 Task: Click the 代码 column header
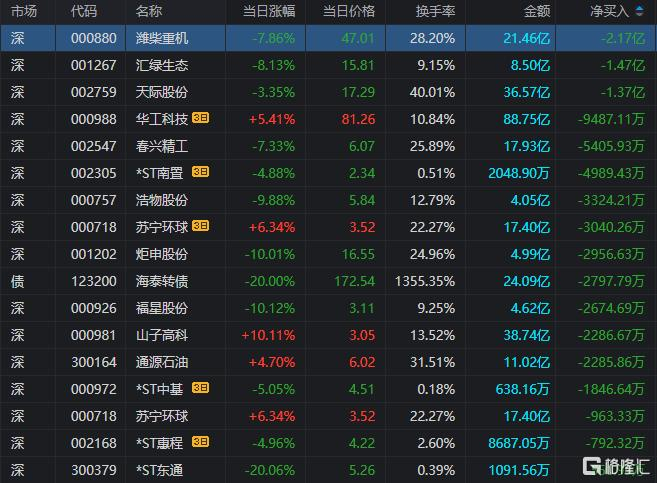tap(85, 12)
